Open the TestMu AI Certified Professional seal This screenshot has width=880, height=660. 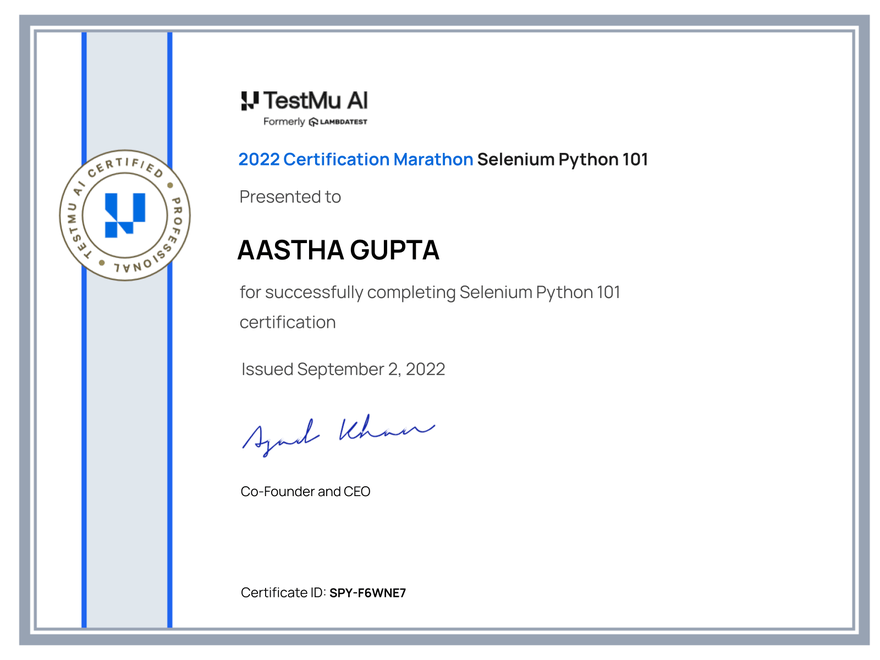pos(124,215)
